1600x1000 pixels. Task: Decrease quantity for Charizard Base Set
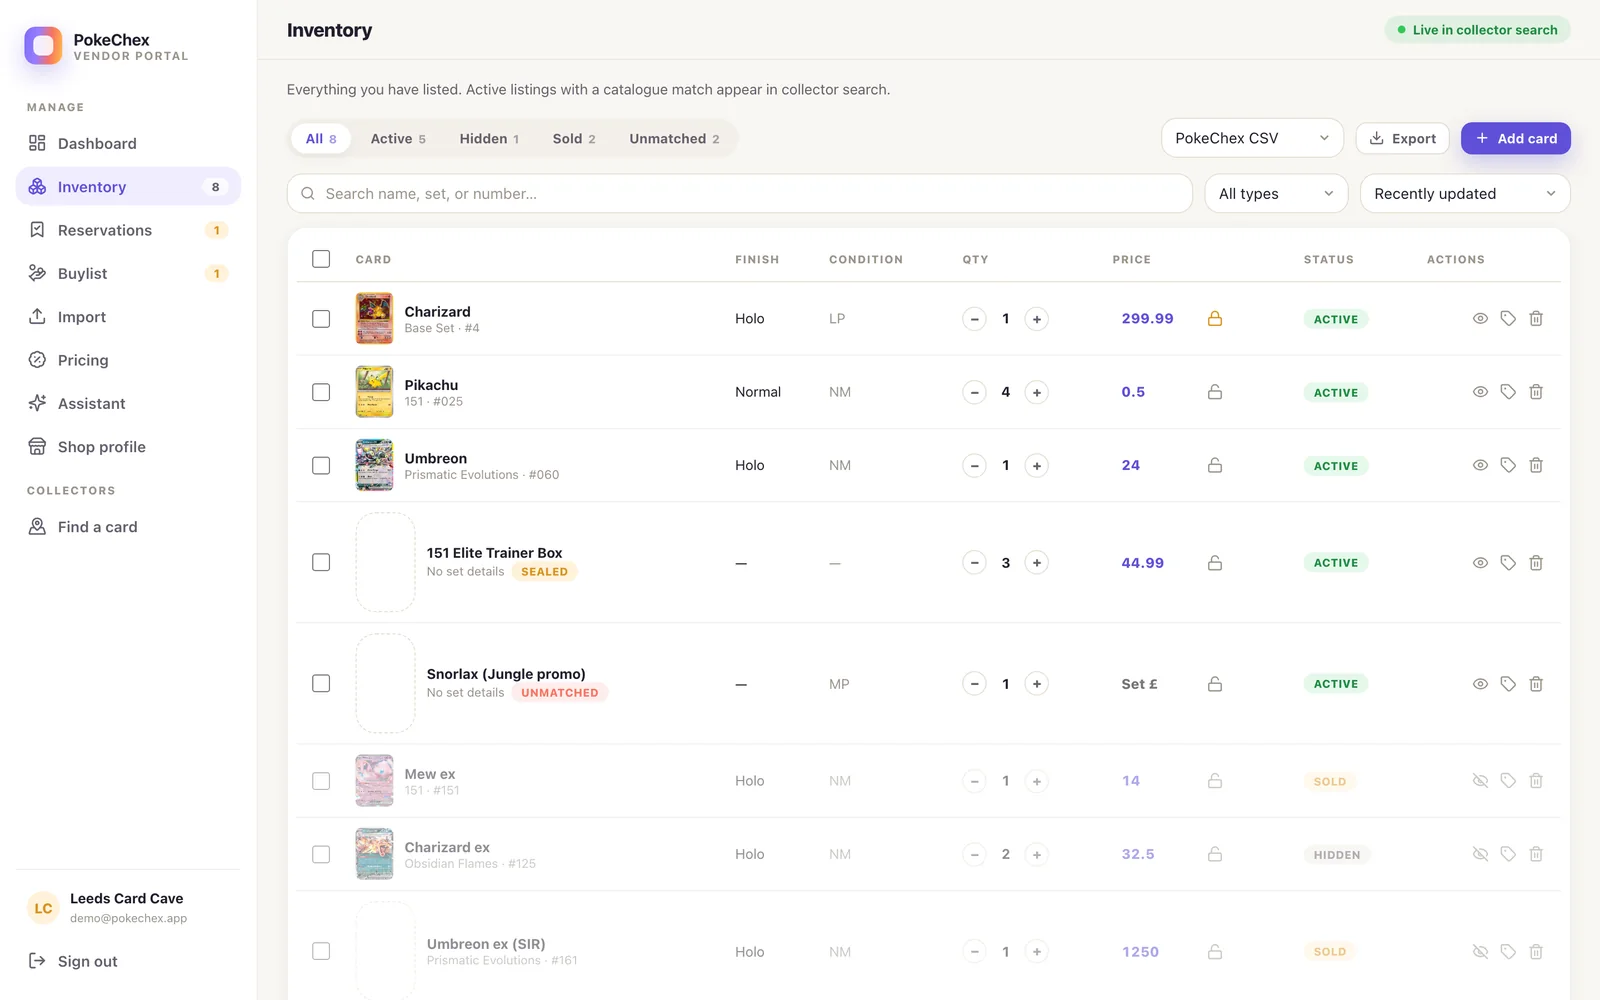974,319
